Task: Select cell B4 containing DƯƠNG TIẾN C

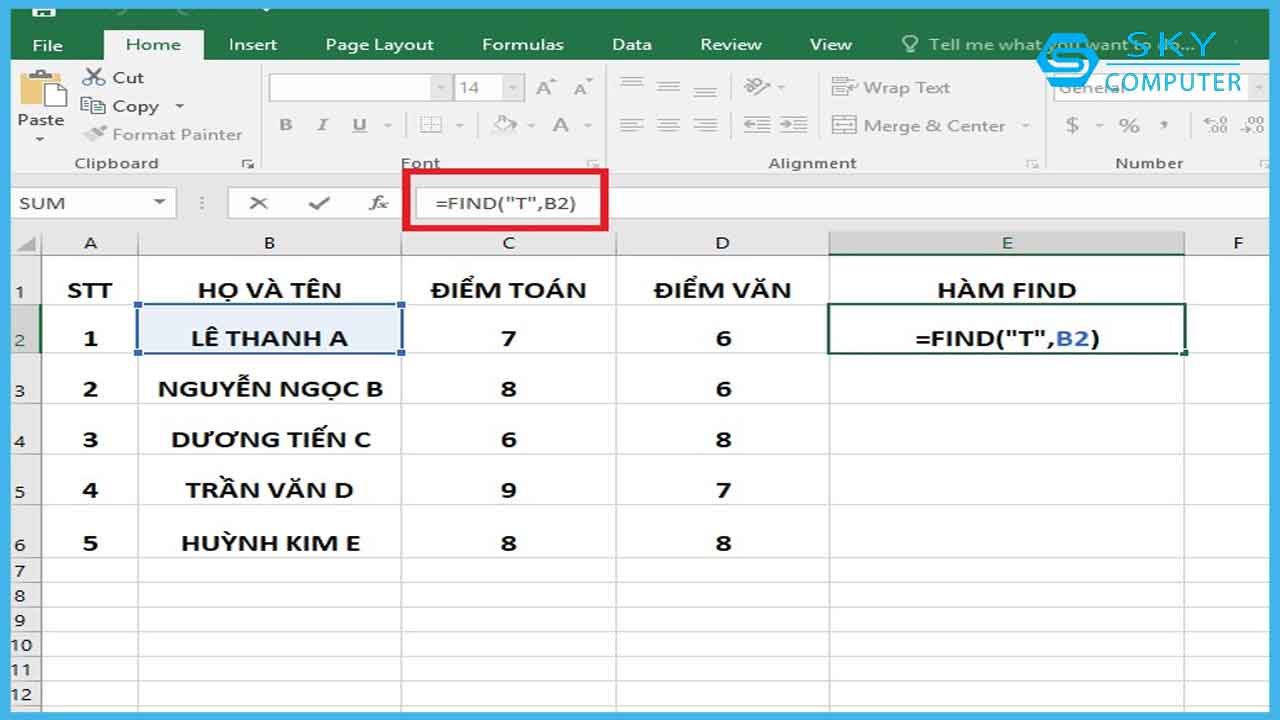Action: (270, 439)
